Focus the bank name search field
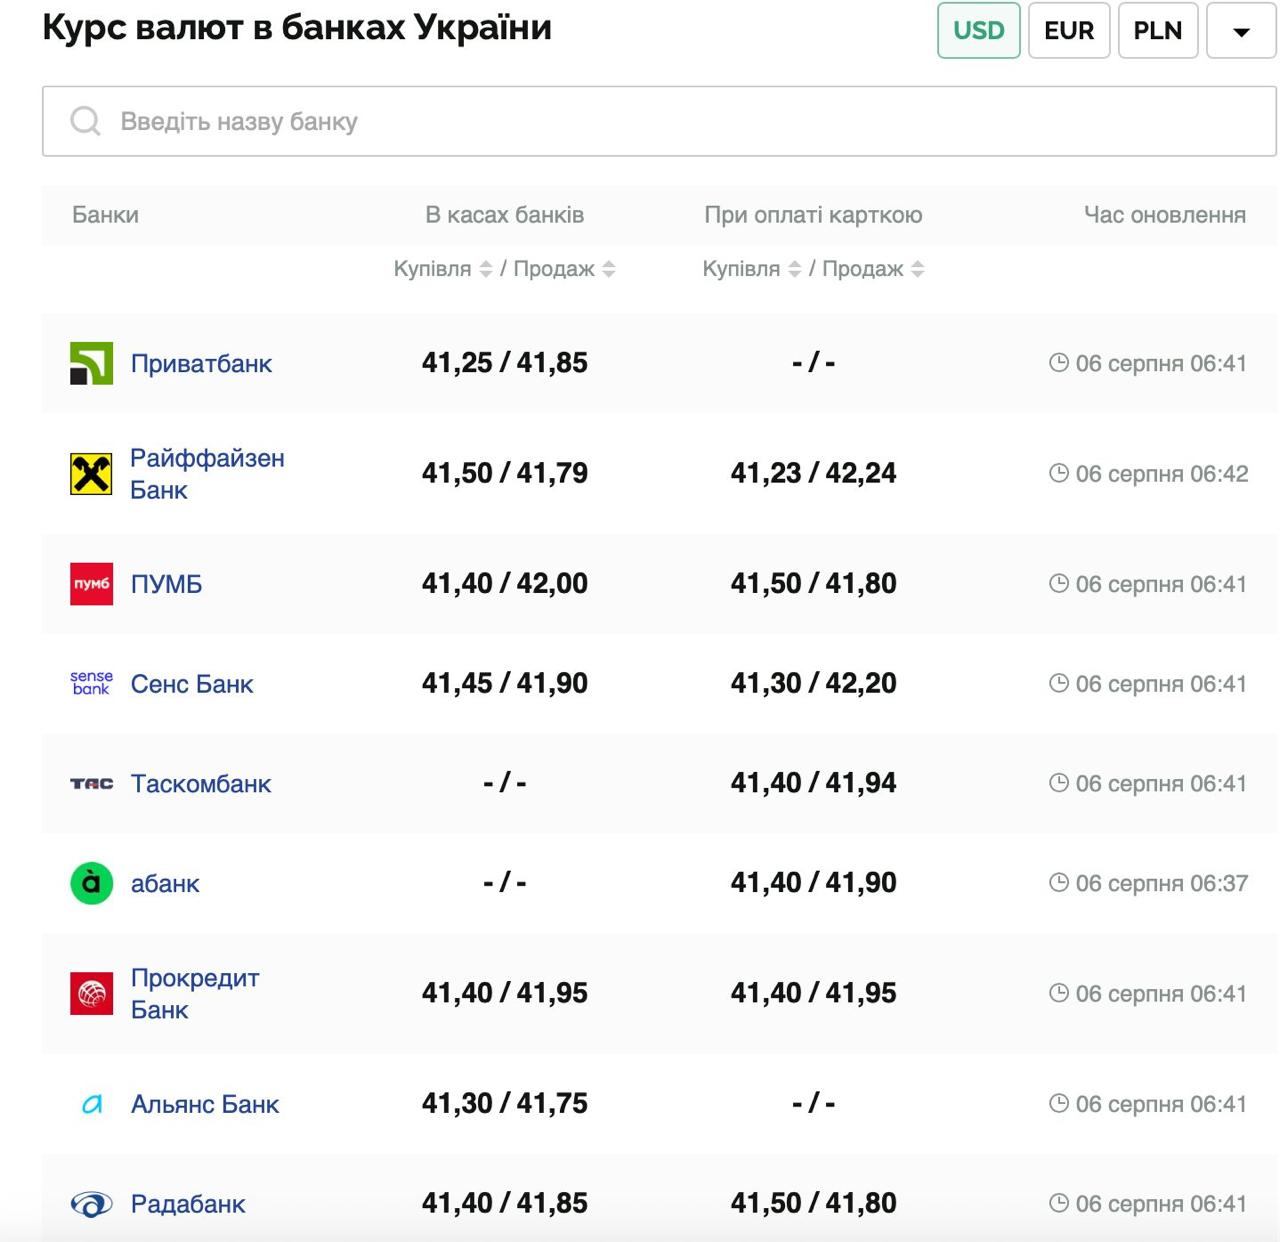1280x1242 pixels. click(660, 121)
